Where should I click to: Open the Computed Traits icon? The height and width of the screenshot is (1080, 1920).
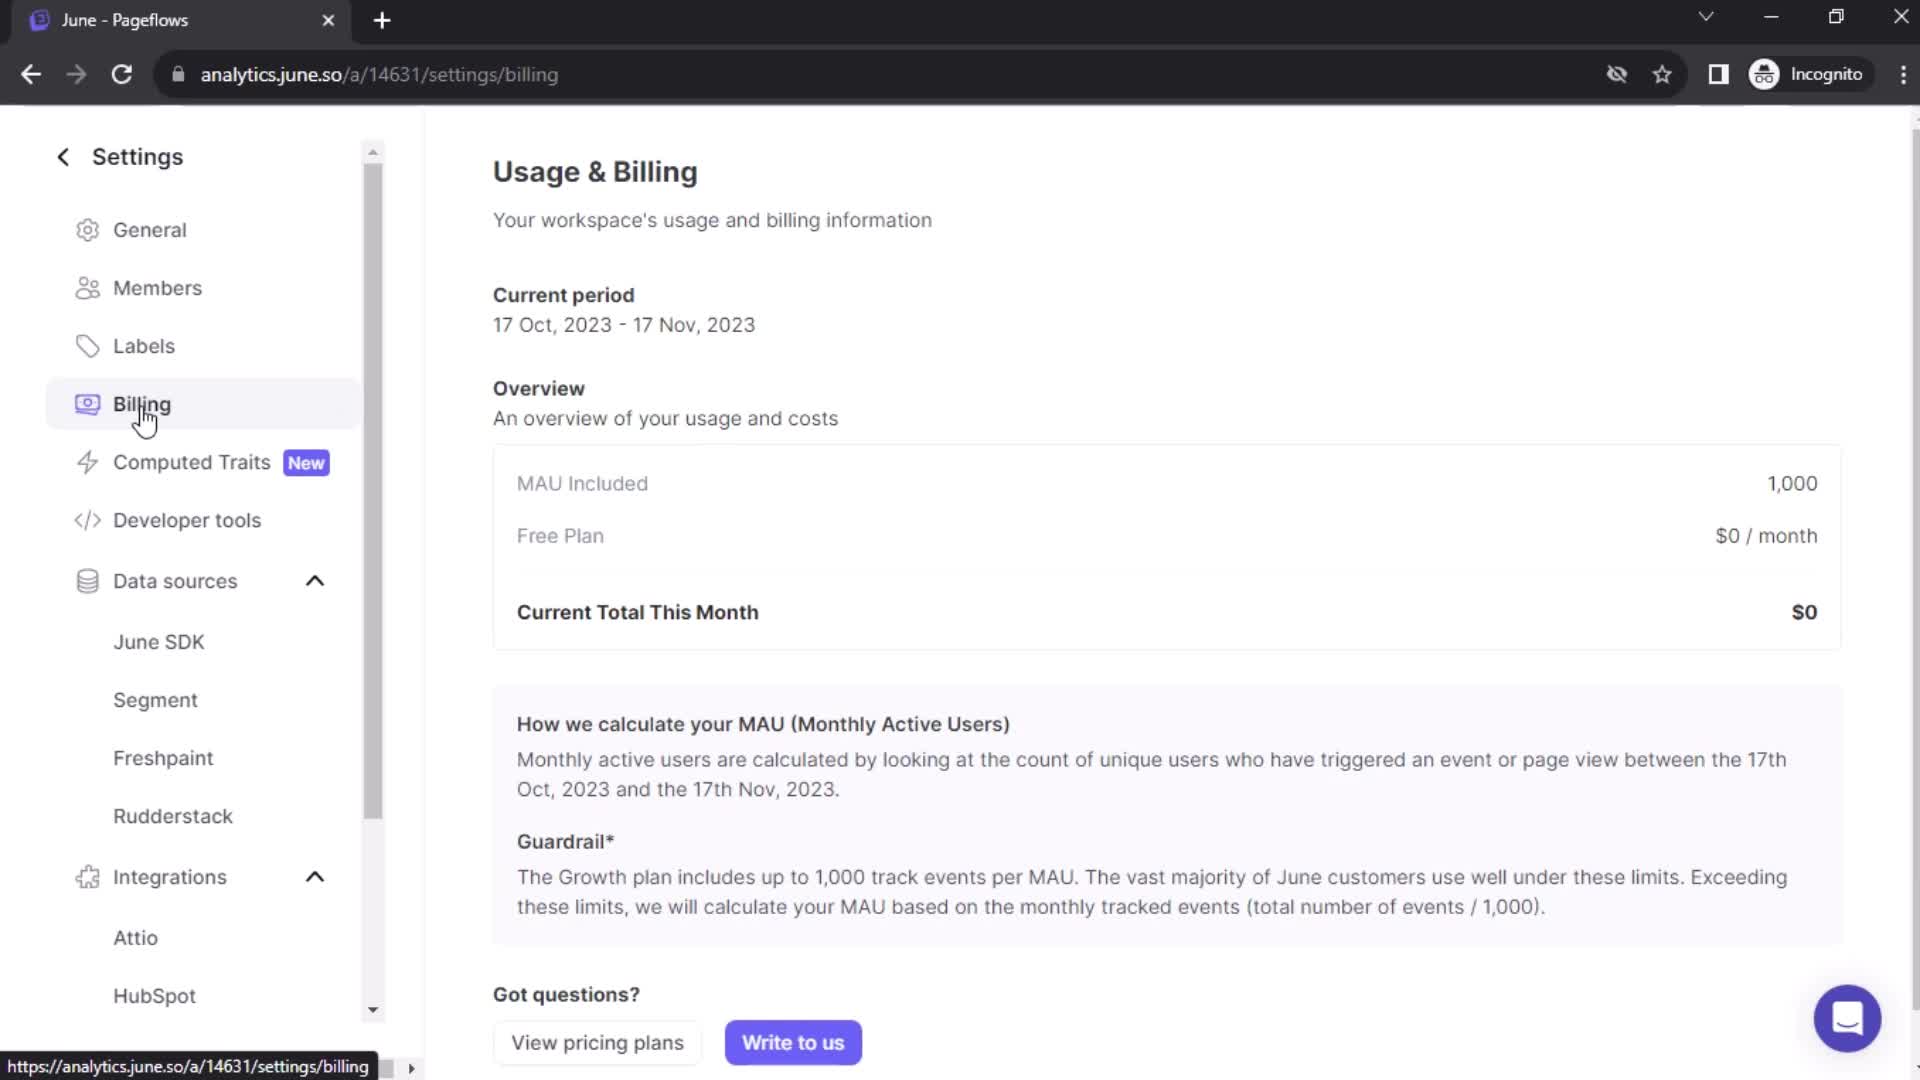coord(87,462)
